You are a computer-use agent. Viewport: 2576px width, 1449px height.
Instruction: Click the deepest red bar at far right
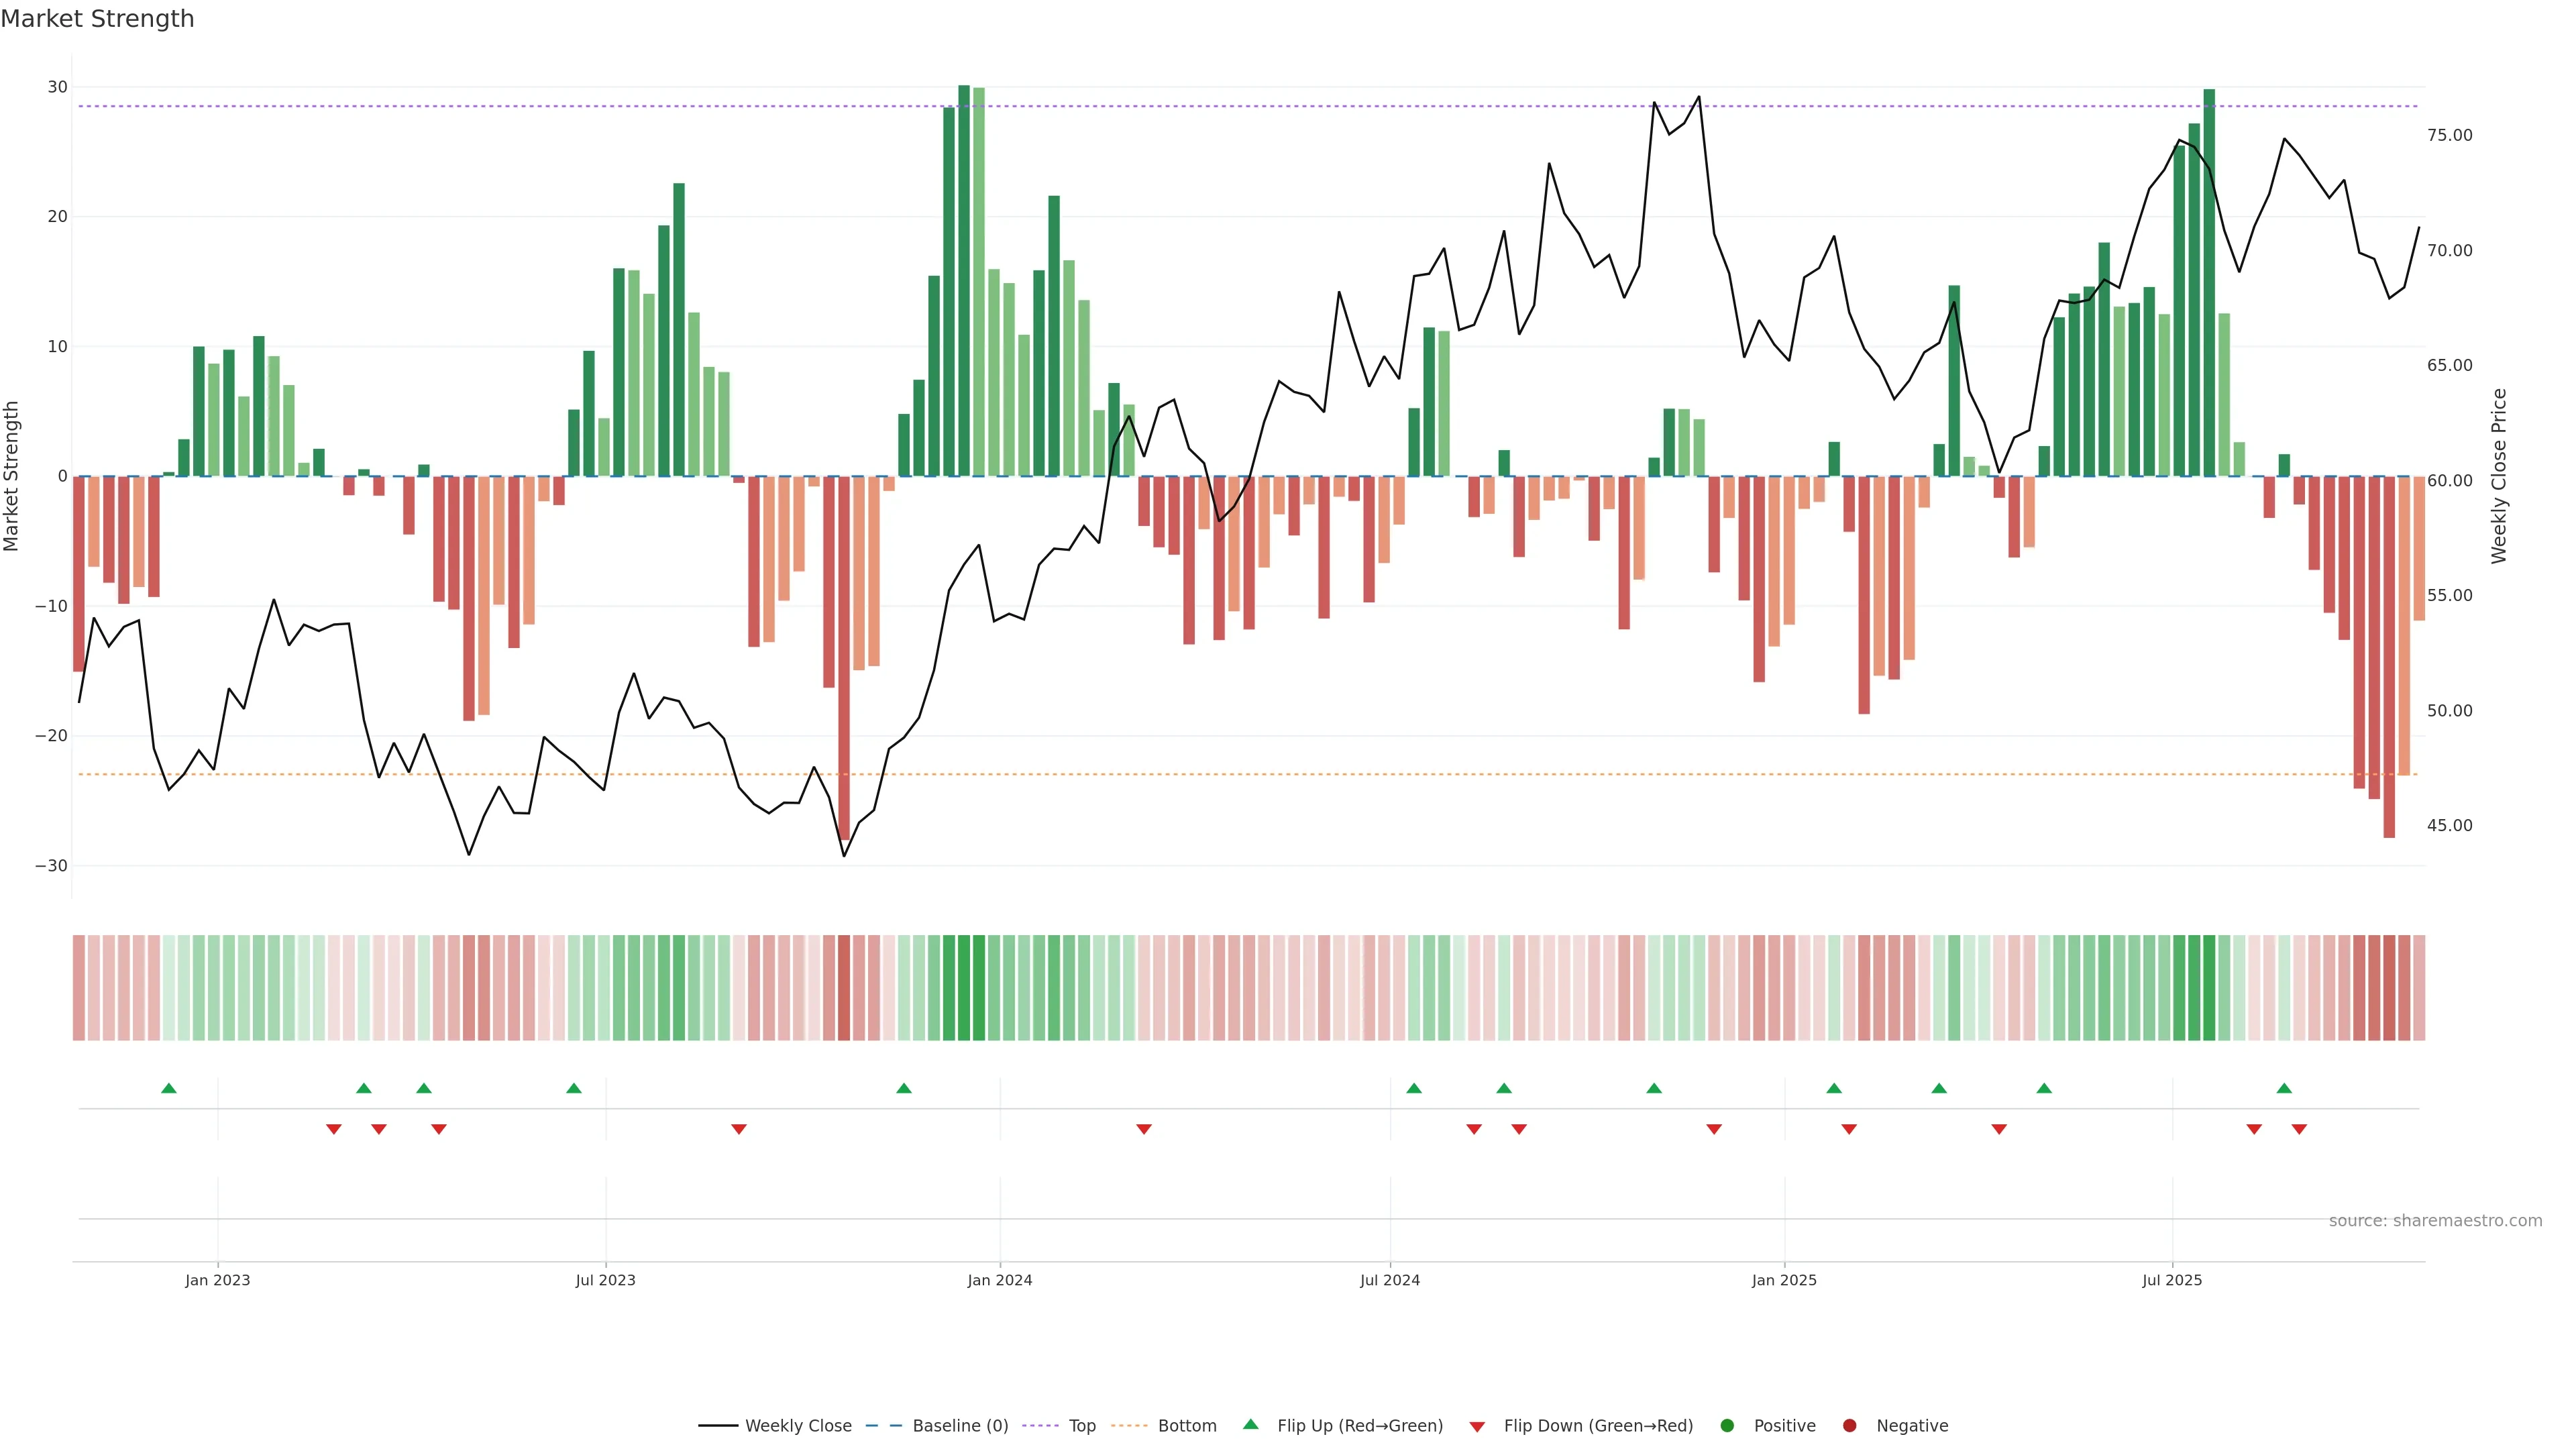[2389, 656]
